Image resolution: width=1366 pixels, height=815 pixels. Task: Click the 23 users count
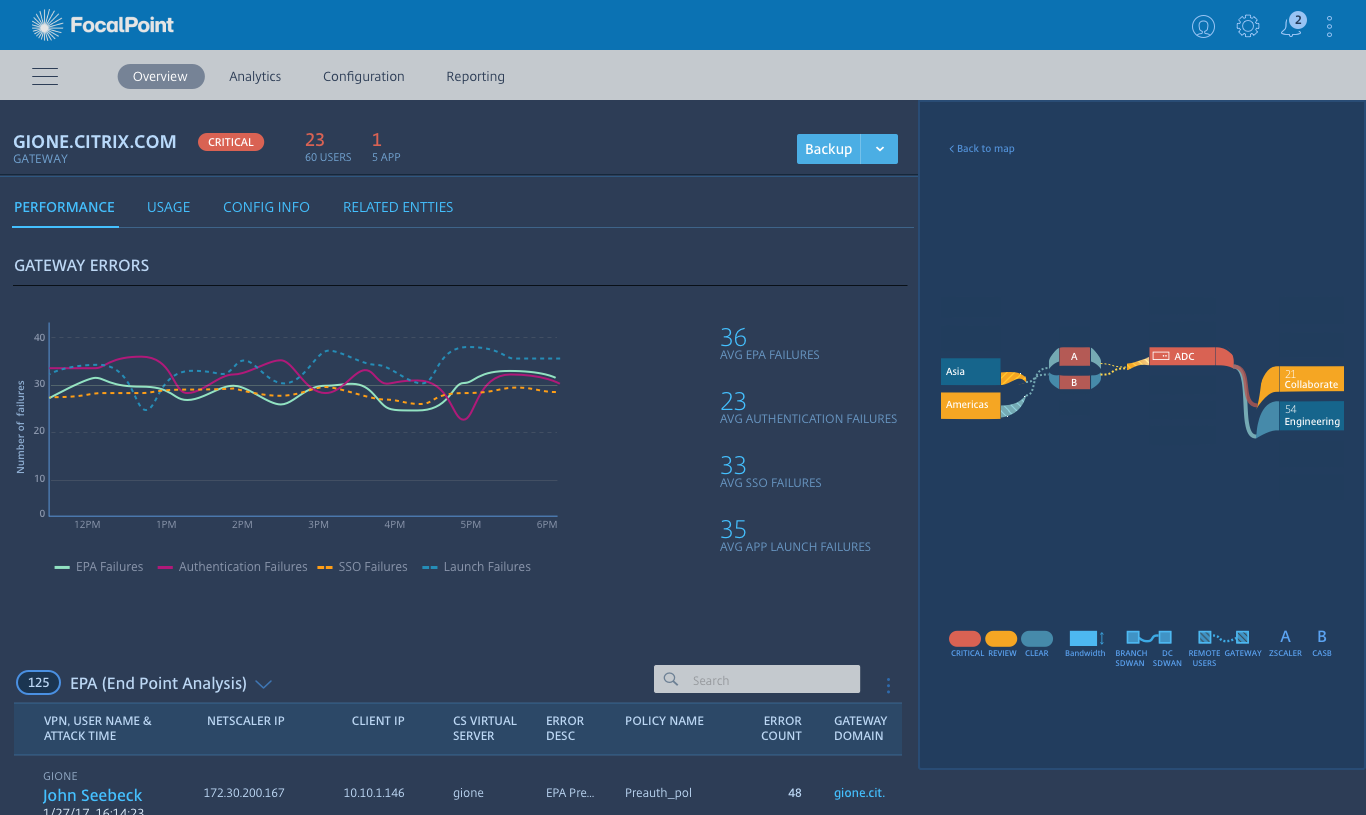(x=315, y=140)
